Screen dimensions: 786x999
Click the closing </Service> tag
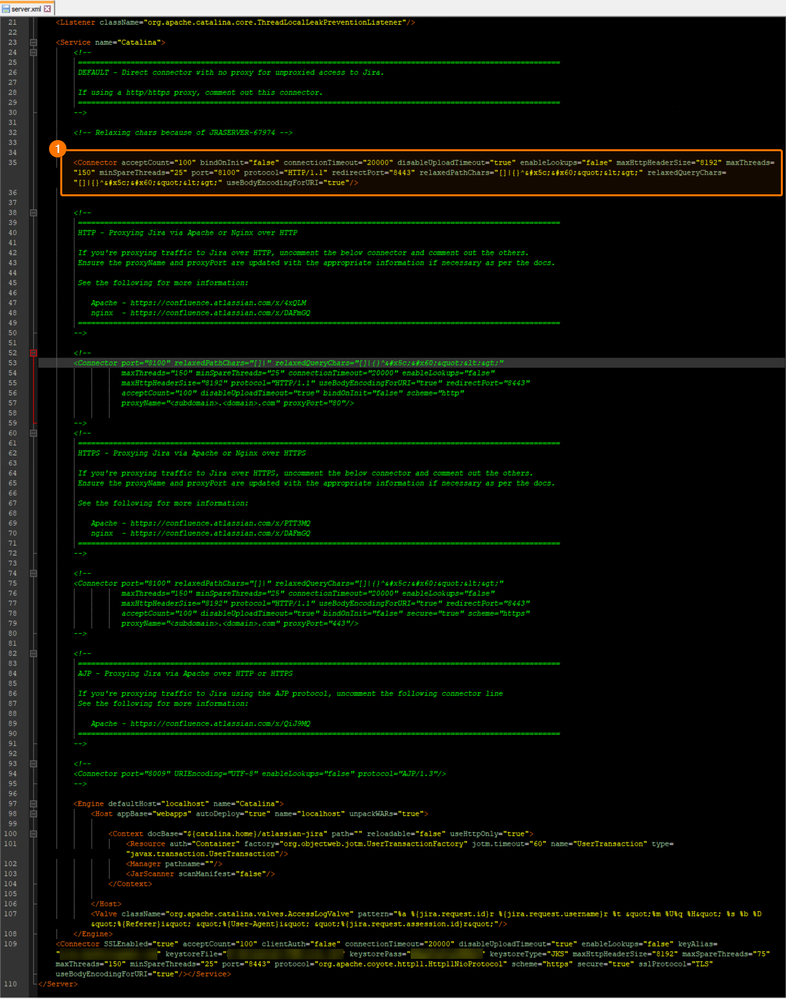tap(209, 974)
